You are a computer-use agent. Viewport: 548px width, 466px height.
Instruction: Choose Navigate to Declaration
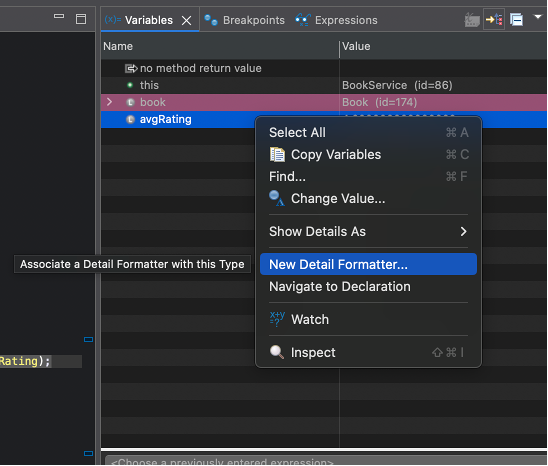coord(368,287)
